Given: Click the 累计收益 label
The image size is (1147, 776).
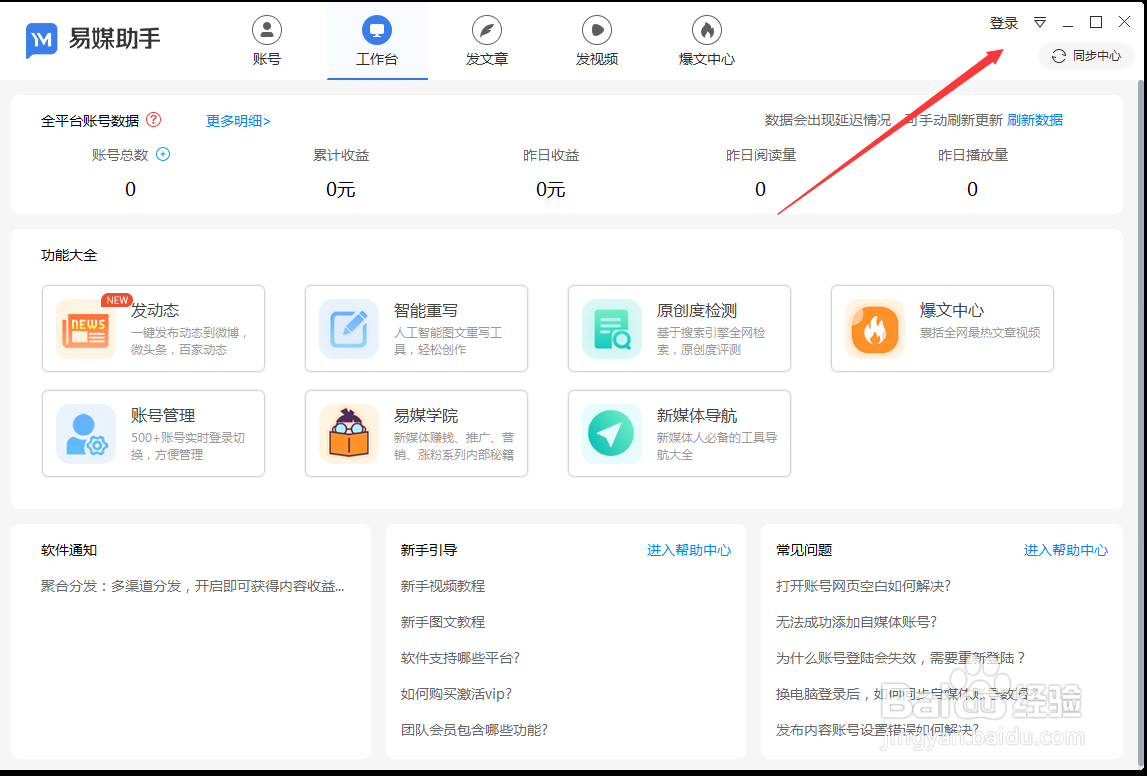Looking at the screenshot, I should click(x=341, y=155).
